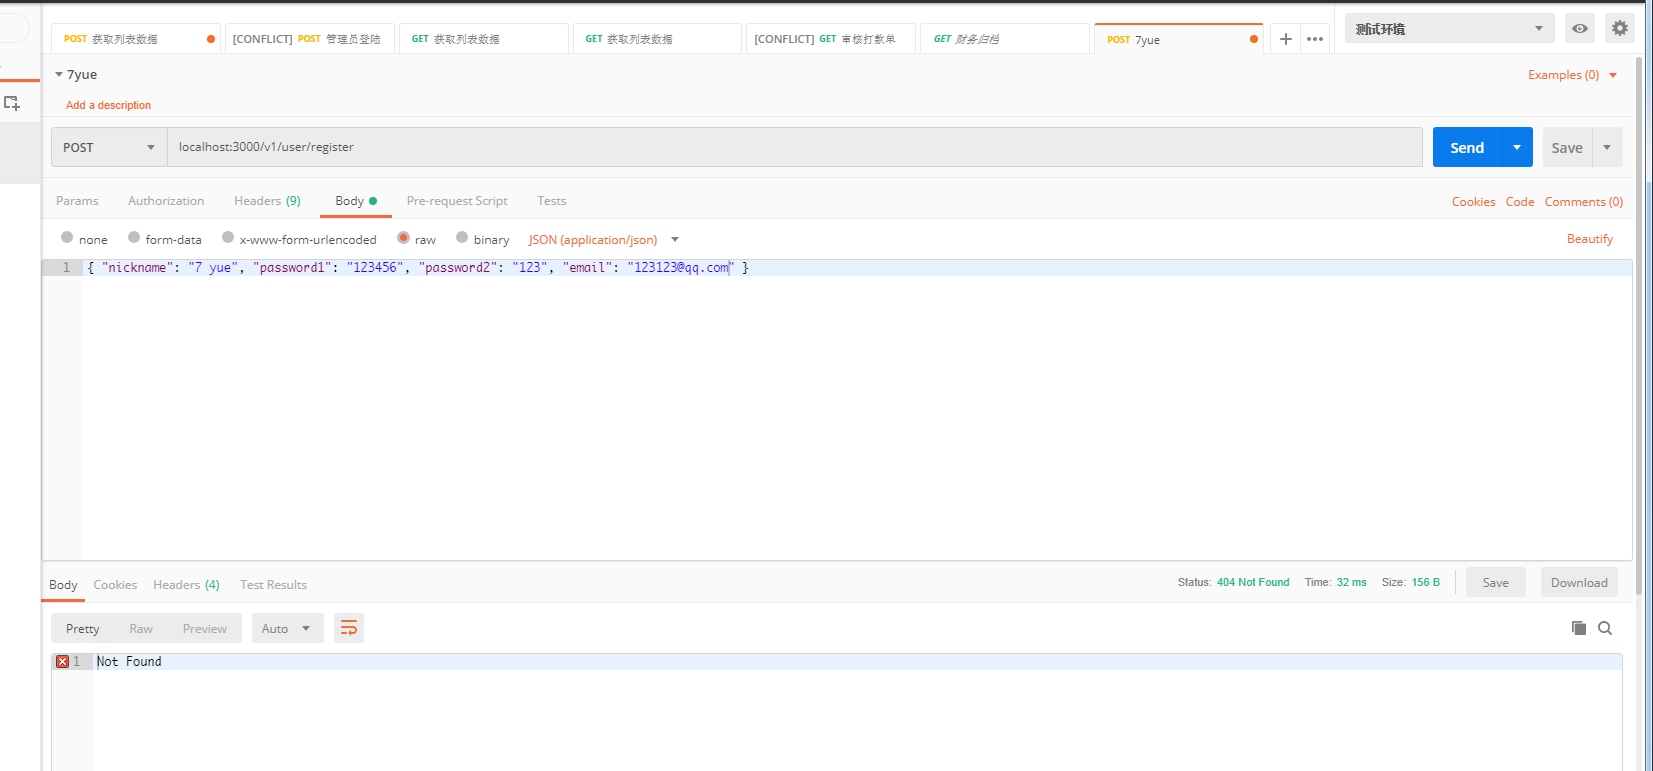Open a new request tab with the plus icon
Viewport: 1653px width, 771px height.
coord(1285,39)
